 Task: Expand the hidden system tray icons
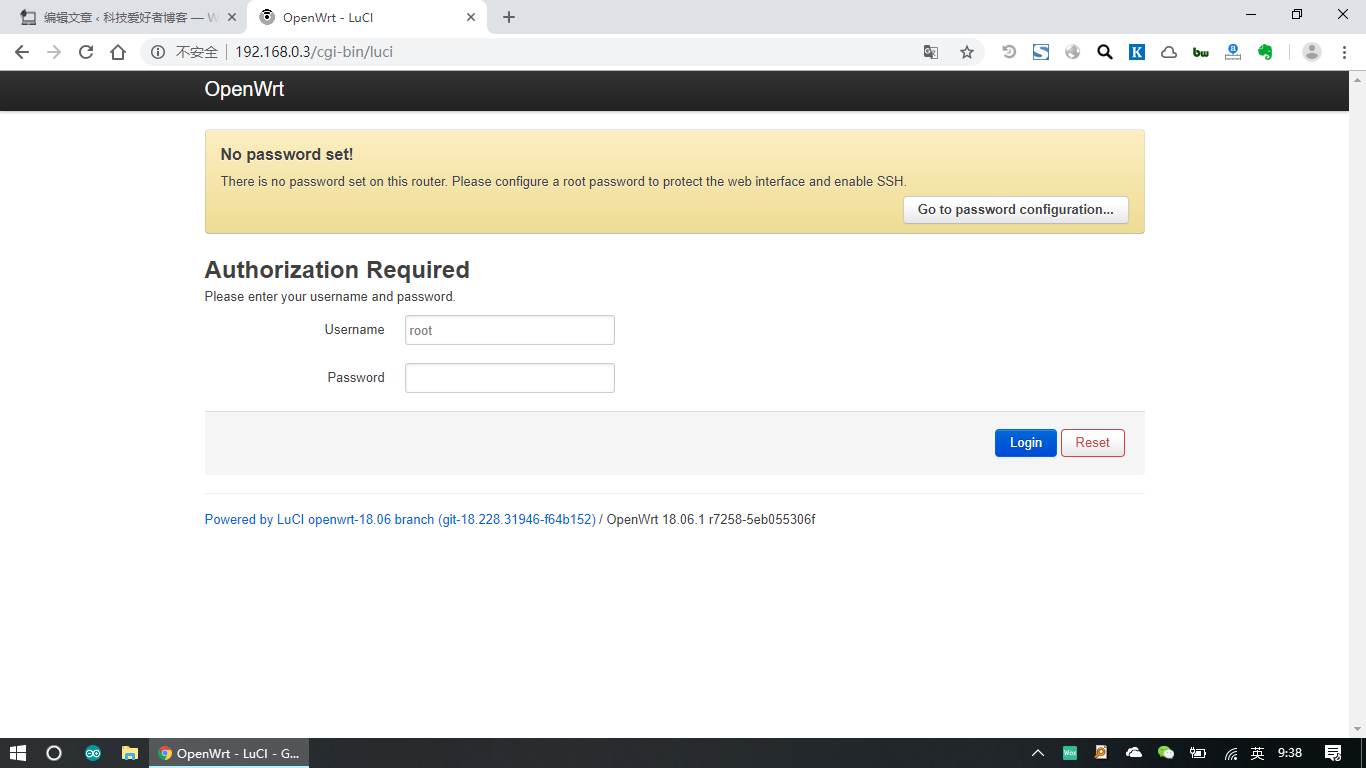coord(1038,753)
